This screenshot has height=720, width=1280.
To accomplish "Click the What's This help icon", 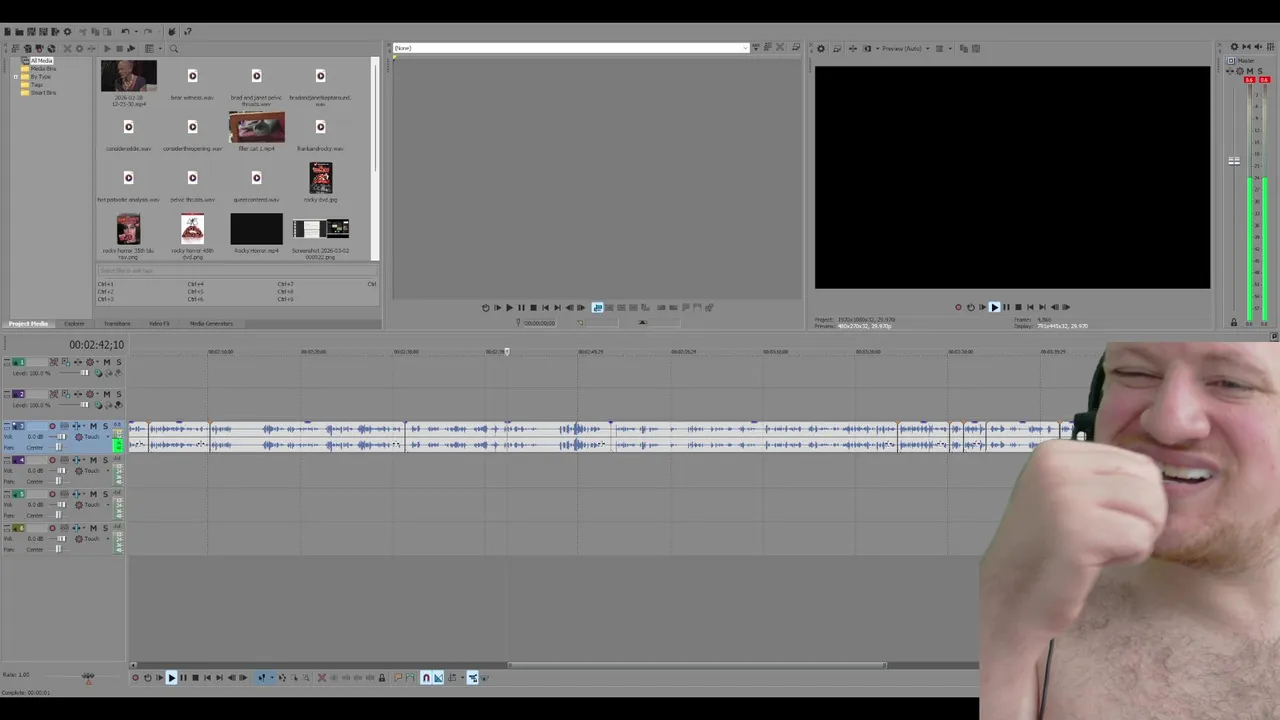I will [187, 32].
